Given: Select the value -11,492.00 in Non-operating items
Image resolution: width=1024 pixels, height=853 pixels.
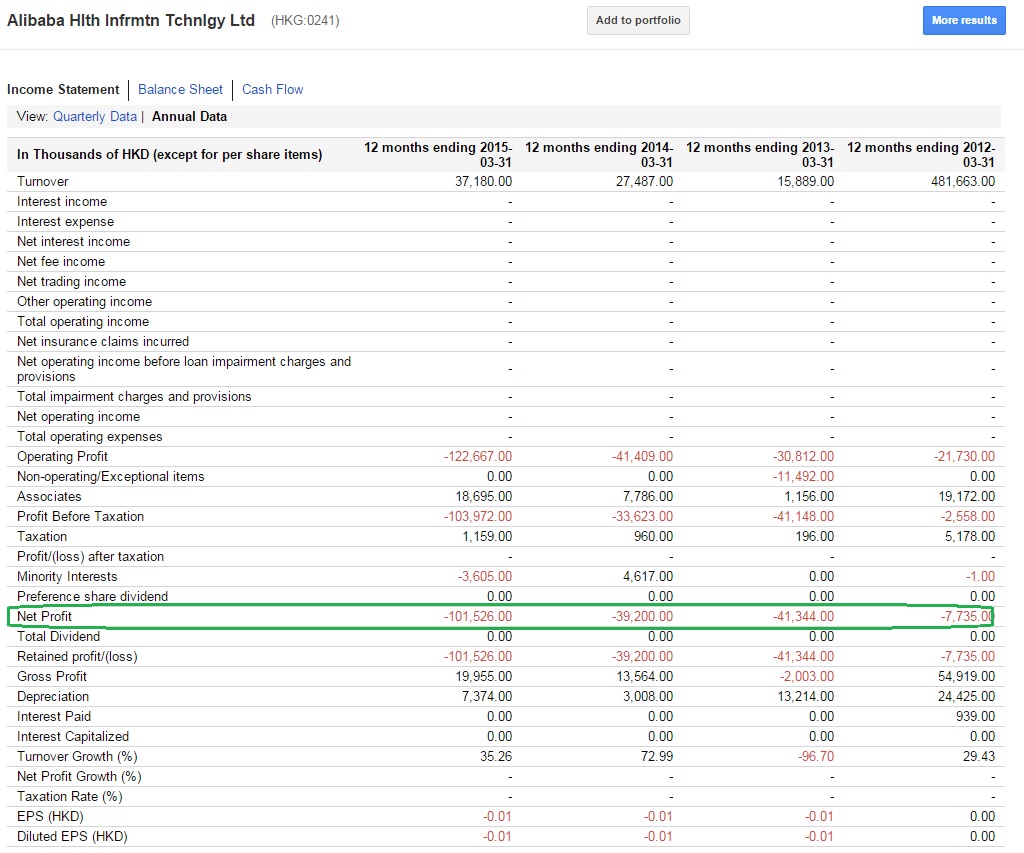Looking at the screenshot, I should [x=803, y=477].
